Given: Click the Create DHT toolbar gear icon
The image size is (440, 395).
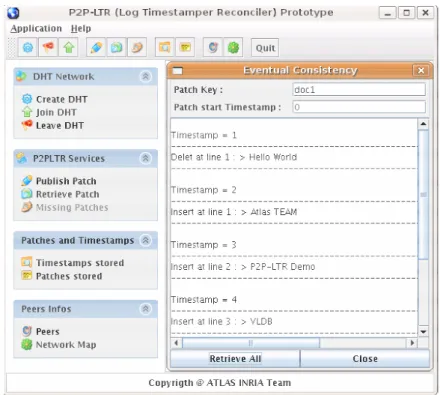Looking at the screenshot, I should 28,48.
